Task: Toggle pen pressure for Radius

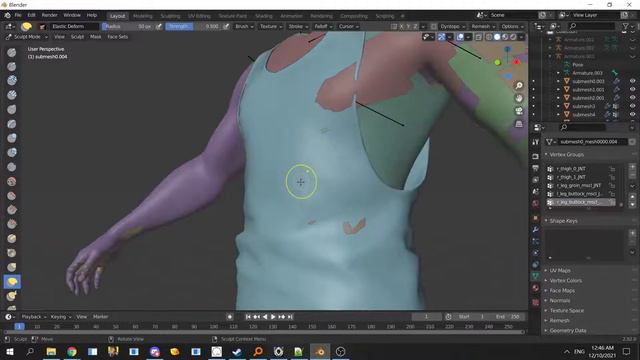Action: pyautogui.click(x=159, y=27)
